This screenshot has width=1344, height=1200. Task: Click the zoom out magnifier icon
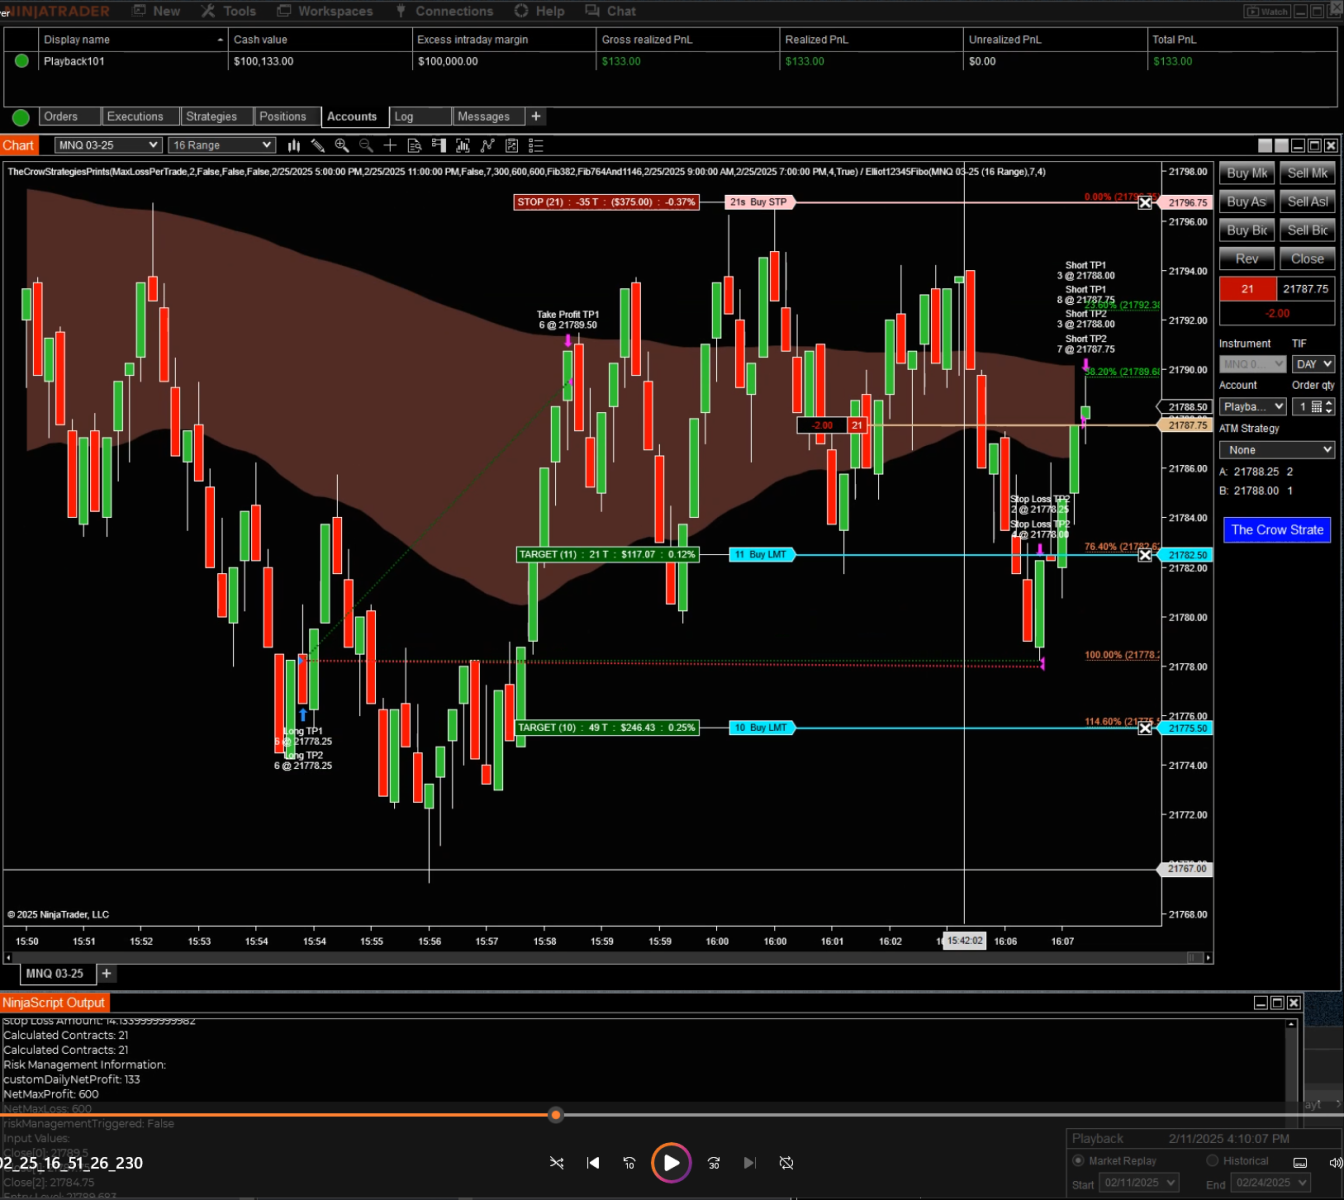366,146
